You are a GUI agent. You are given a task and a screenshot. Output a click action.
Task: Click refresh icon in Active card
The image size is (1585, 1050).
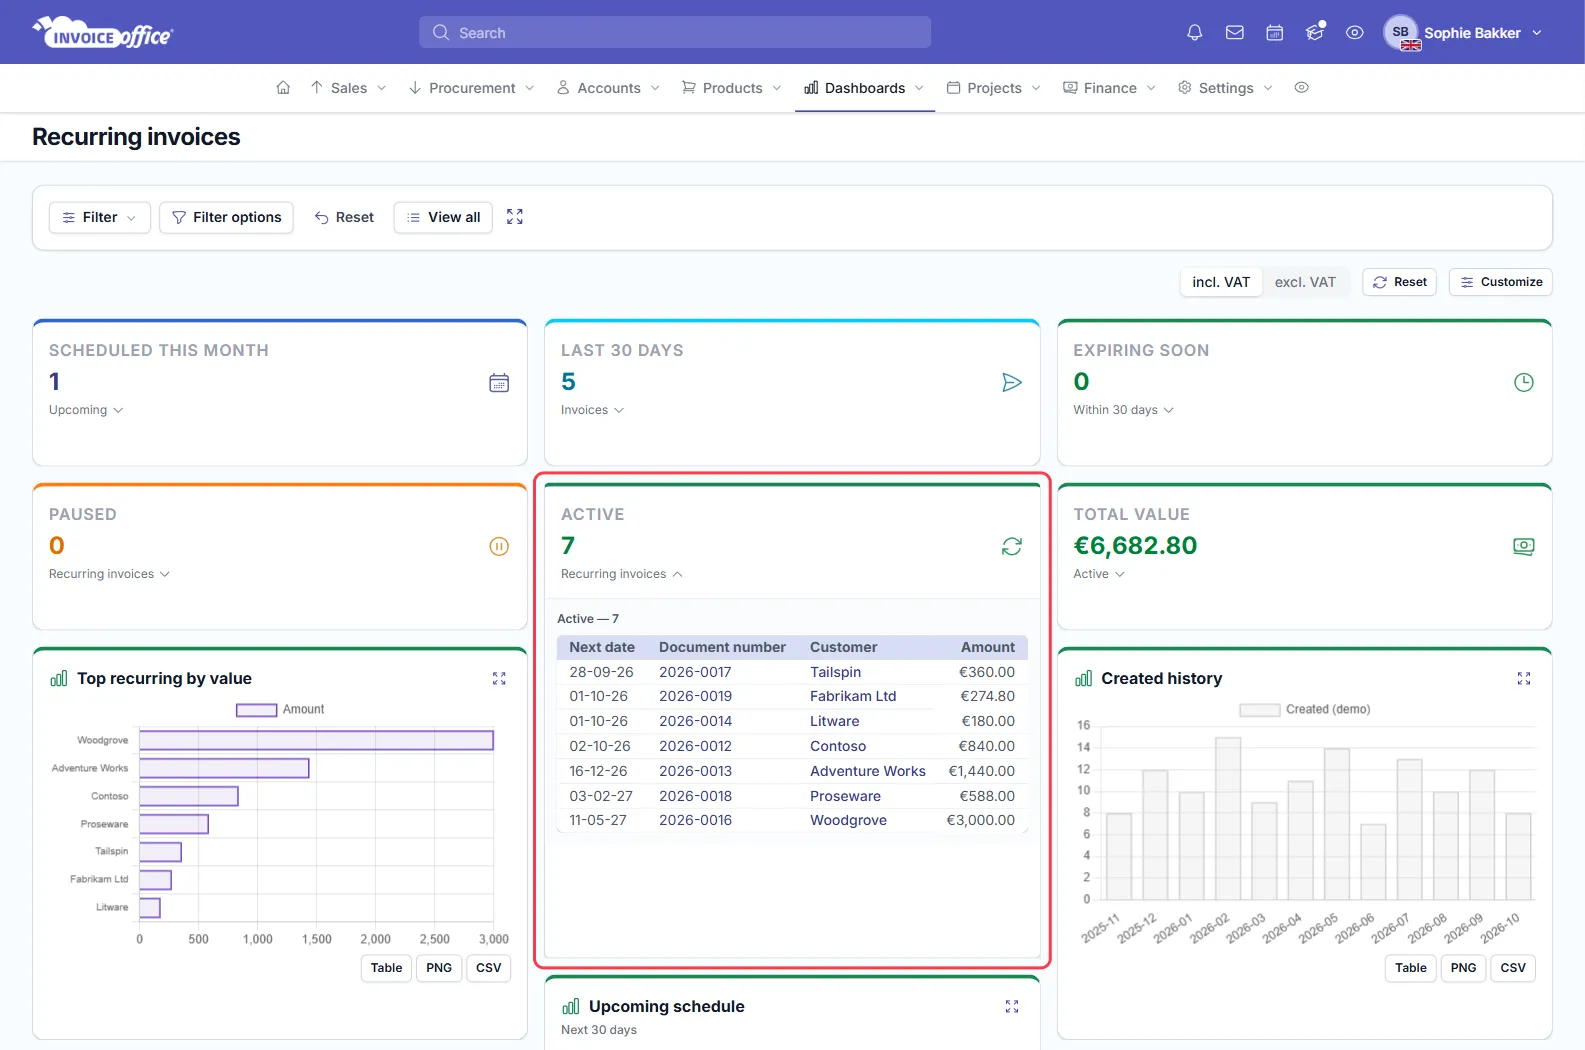[1012, 546]
